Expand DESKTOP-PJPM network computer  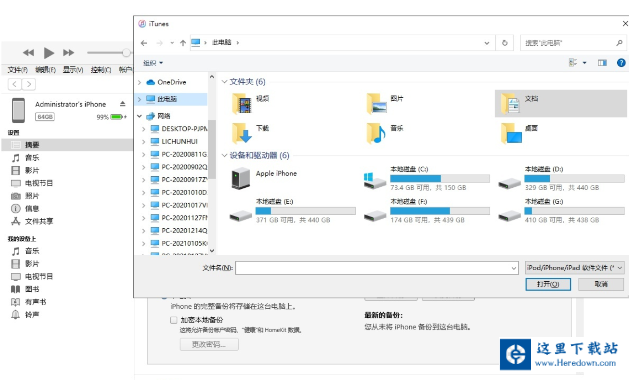coord(144,129)
